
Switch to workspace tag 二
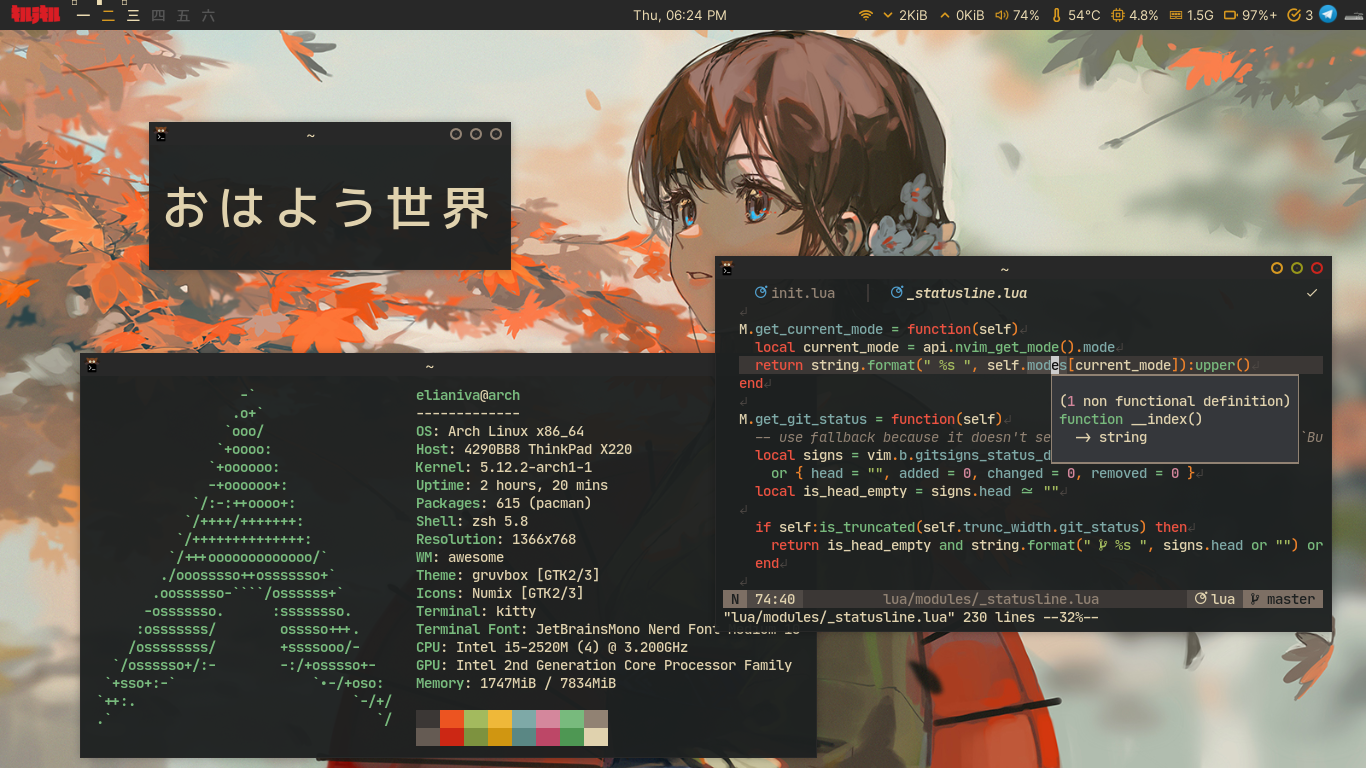(x=108, y=16)
